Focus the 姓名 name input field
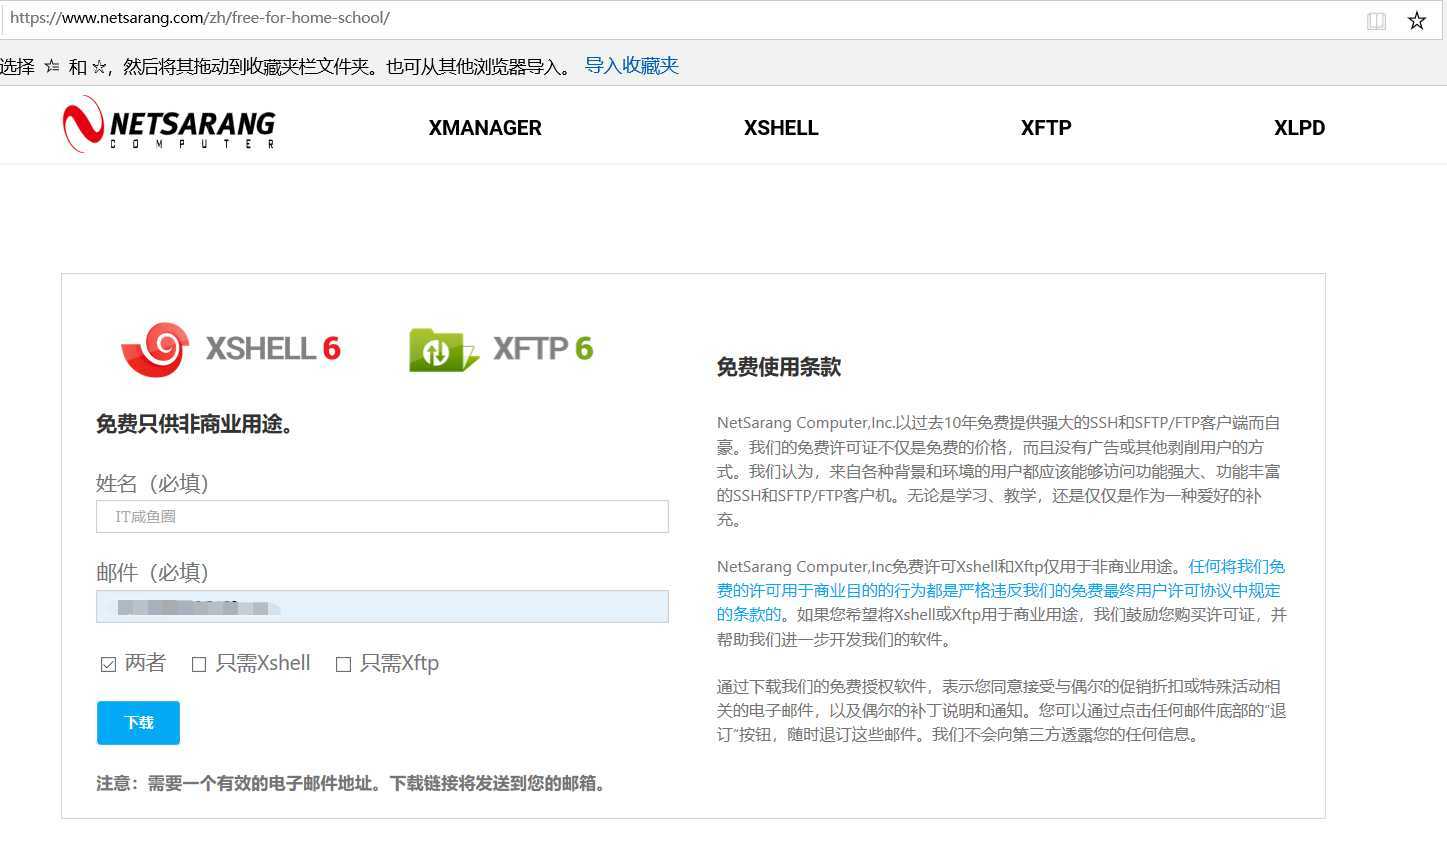The width and height of the screenshot is (1447, 862). coord(382,516)
